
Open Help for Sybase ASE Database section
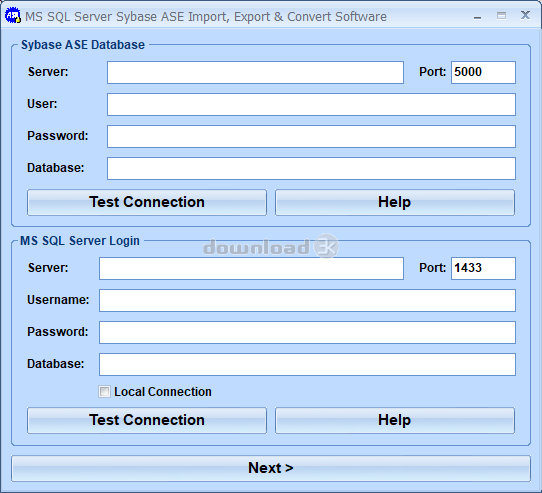pos(395,202)
